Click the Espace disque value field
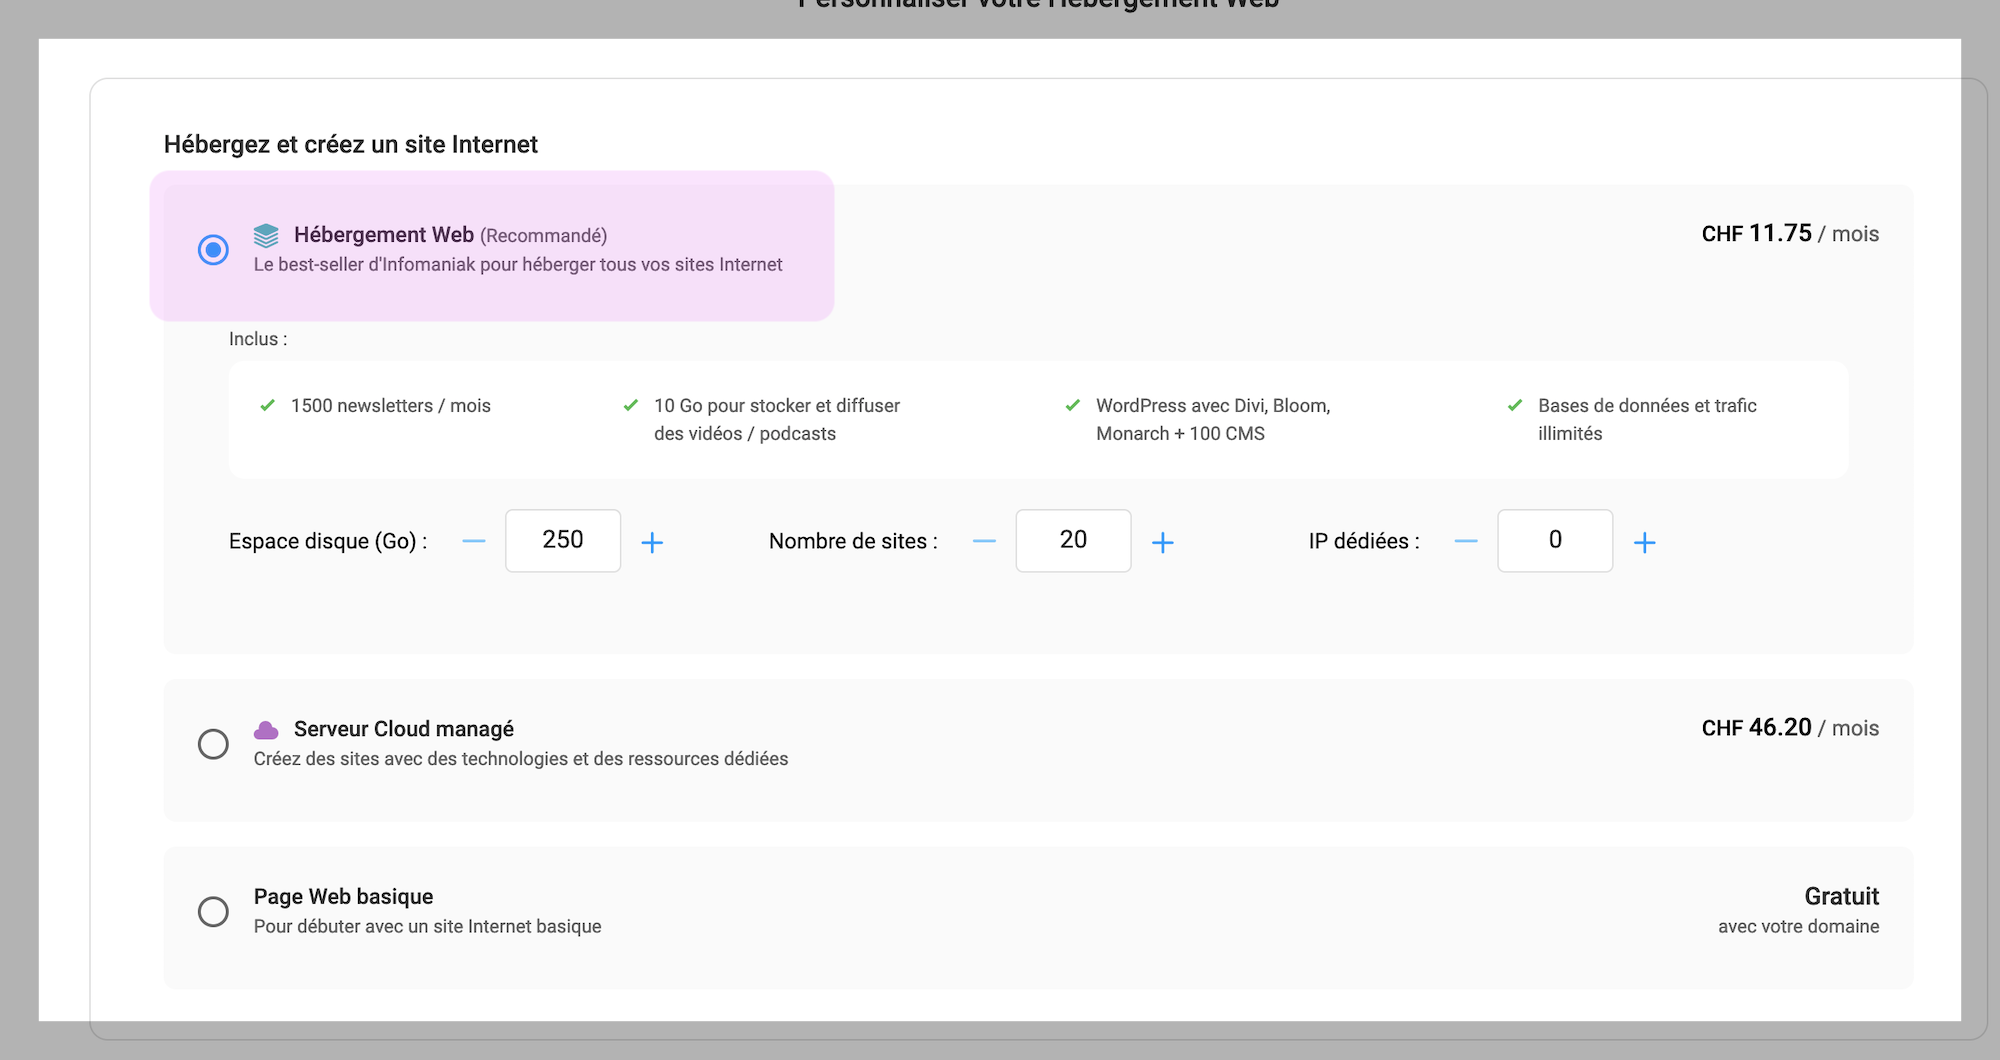Image resolution: width=2000 pixels, height=1060 pixels. [x=563, y=541]
